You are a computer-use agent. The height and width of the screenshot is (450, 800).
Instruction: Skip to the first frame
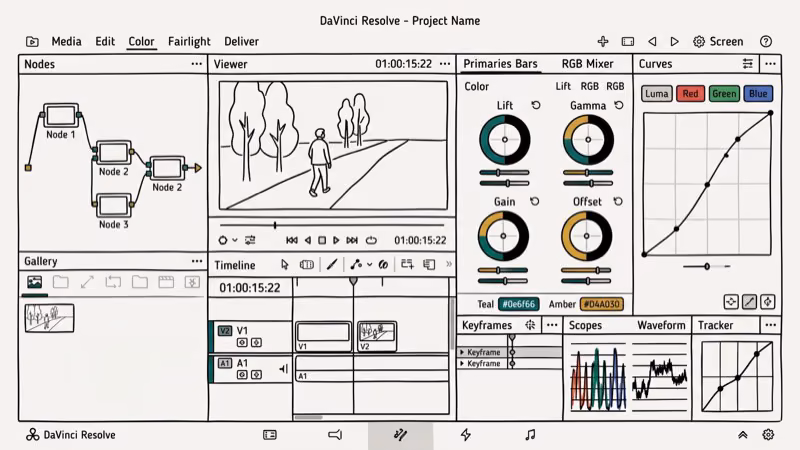[x=291, y=240]
